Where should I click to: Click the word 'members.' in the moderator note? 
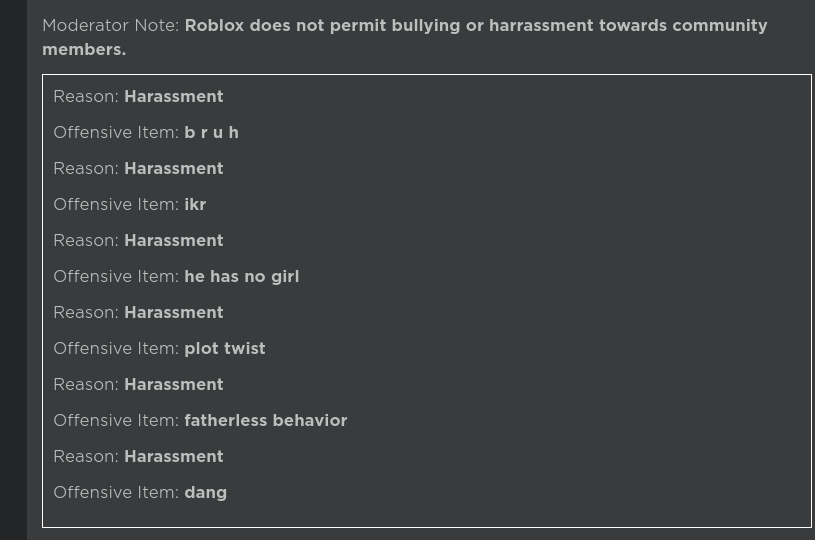84,50
